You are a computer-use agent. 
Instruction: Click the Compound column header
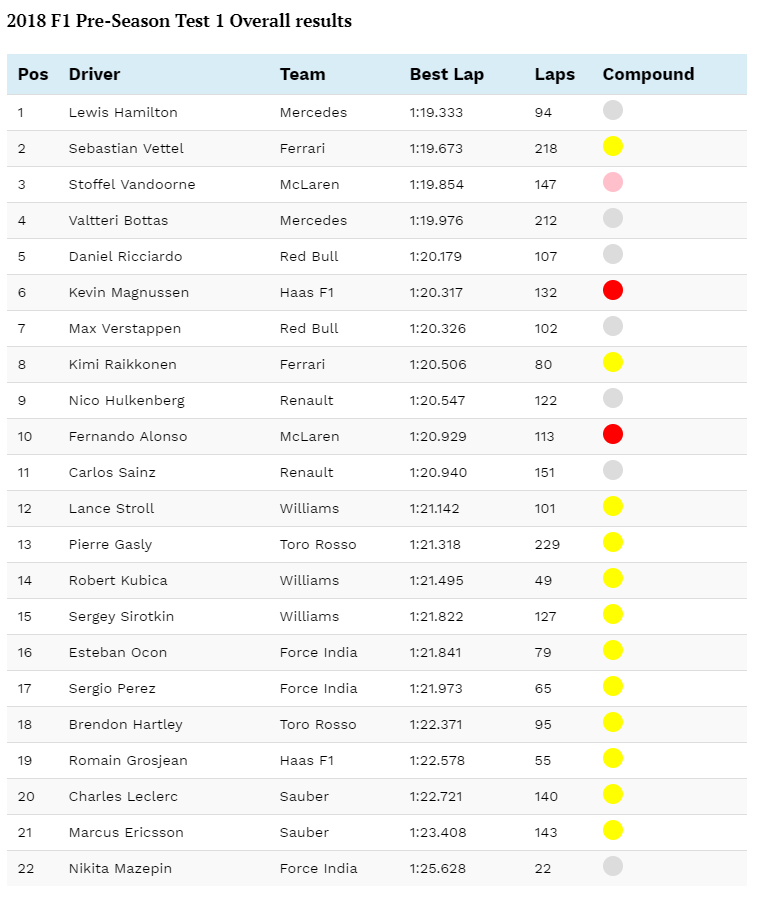[648, 74]
